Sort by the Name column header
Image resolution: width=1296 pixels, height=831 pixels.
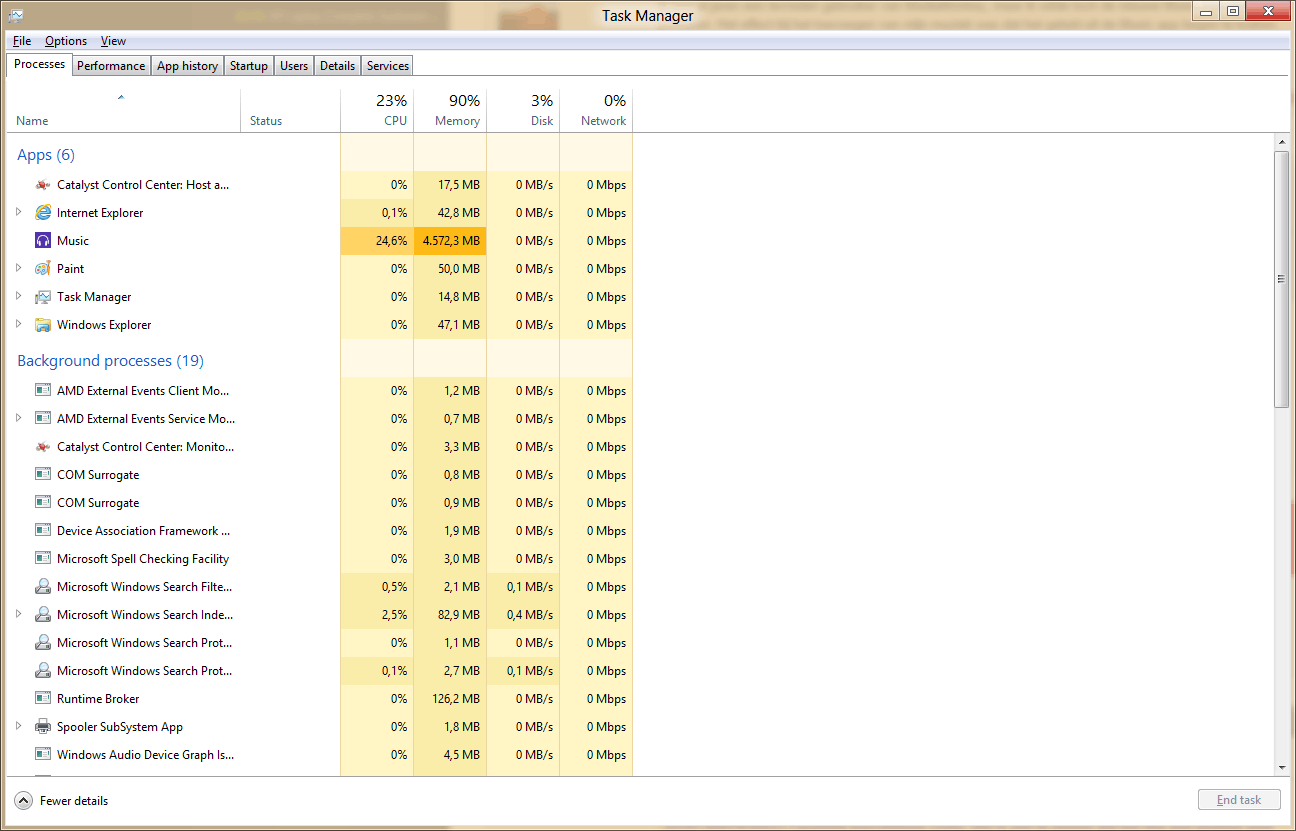124,111
